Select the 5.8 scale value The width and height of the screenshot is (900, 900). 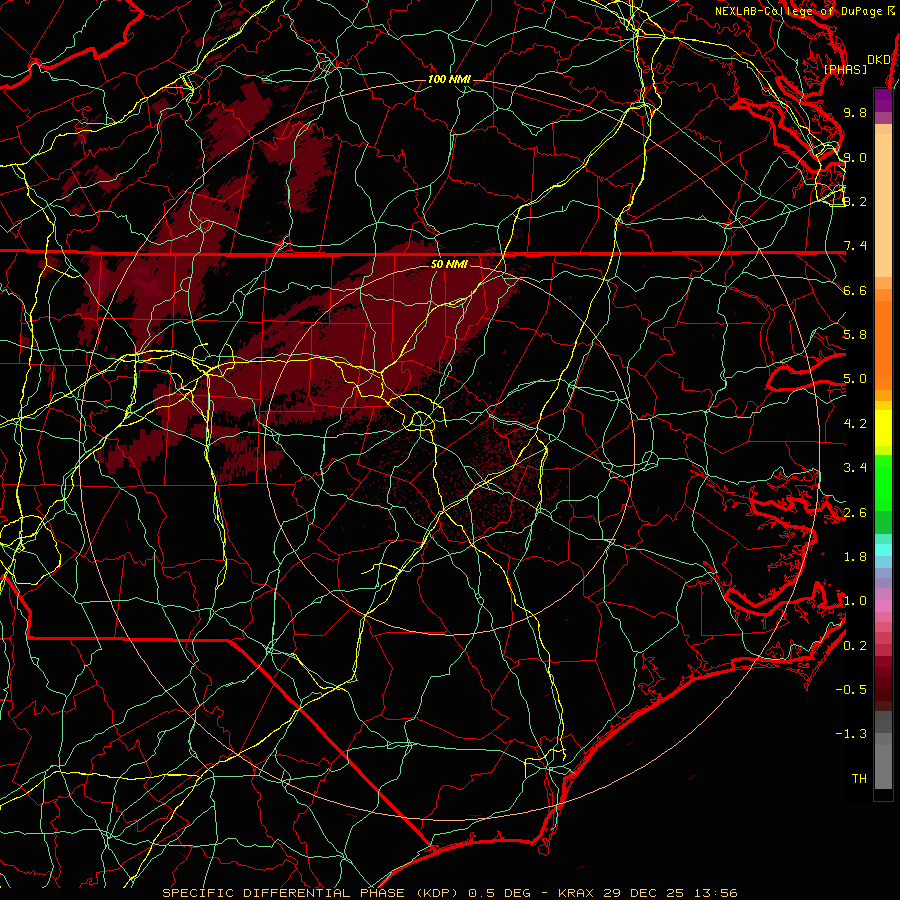(855, 335)
